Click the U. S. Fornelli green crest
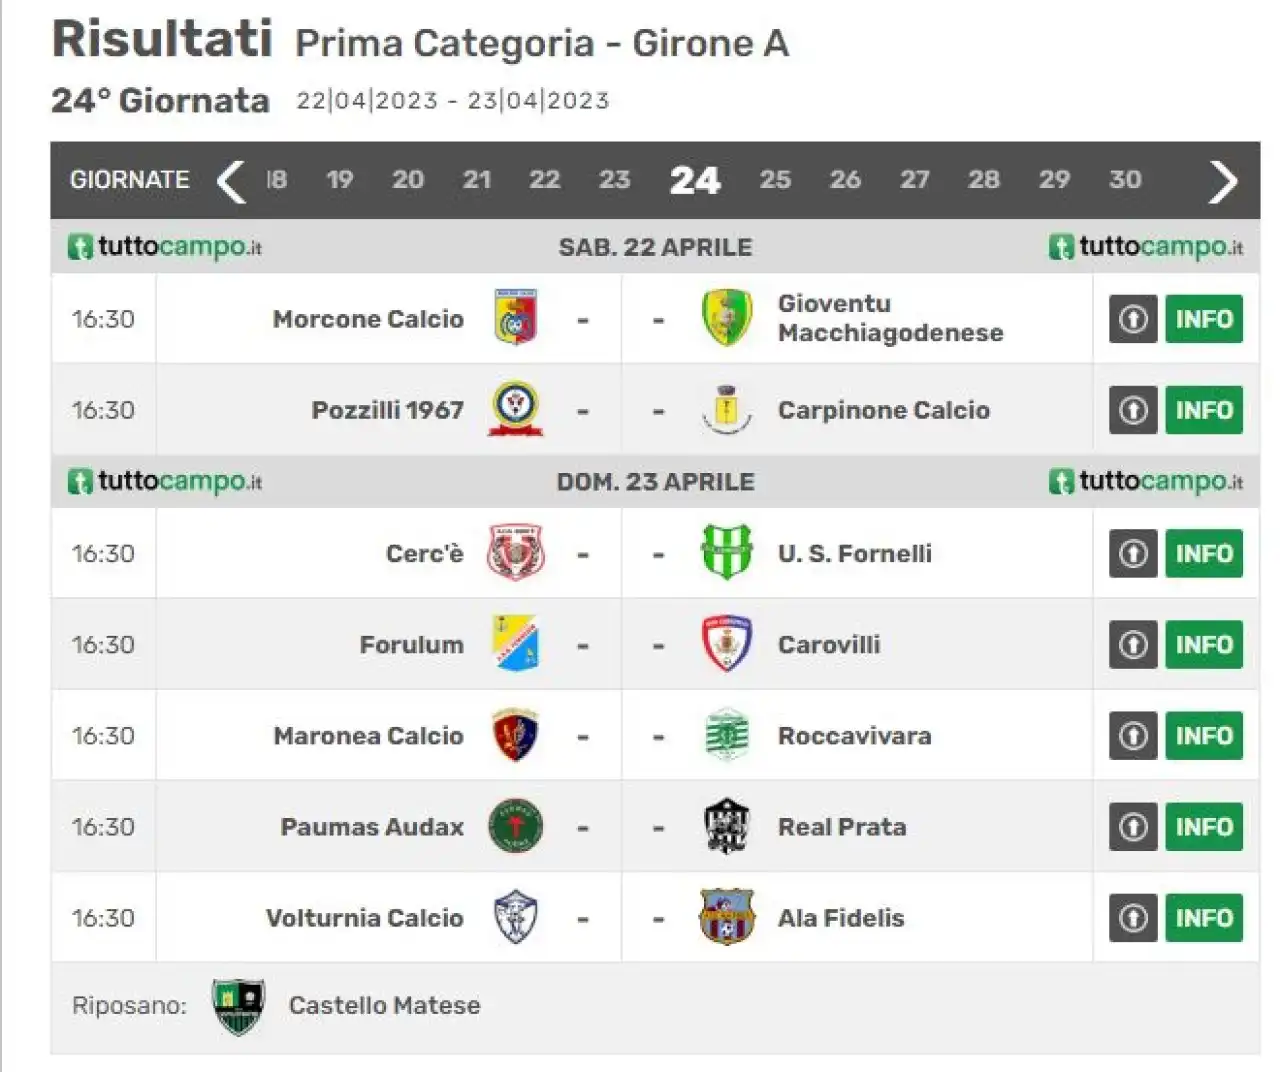This screenshot has width=1280, height=1072. (726, 553)
